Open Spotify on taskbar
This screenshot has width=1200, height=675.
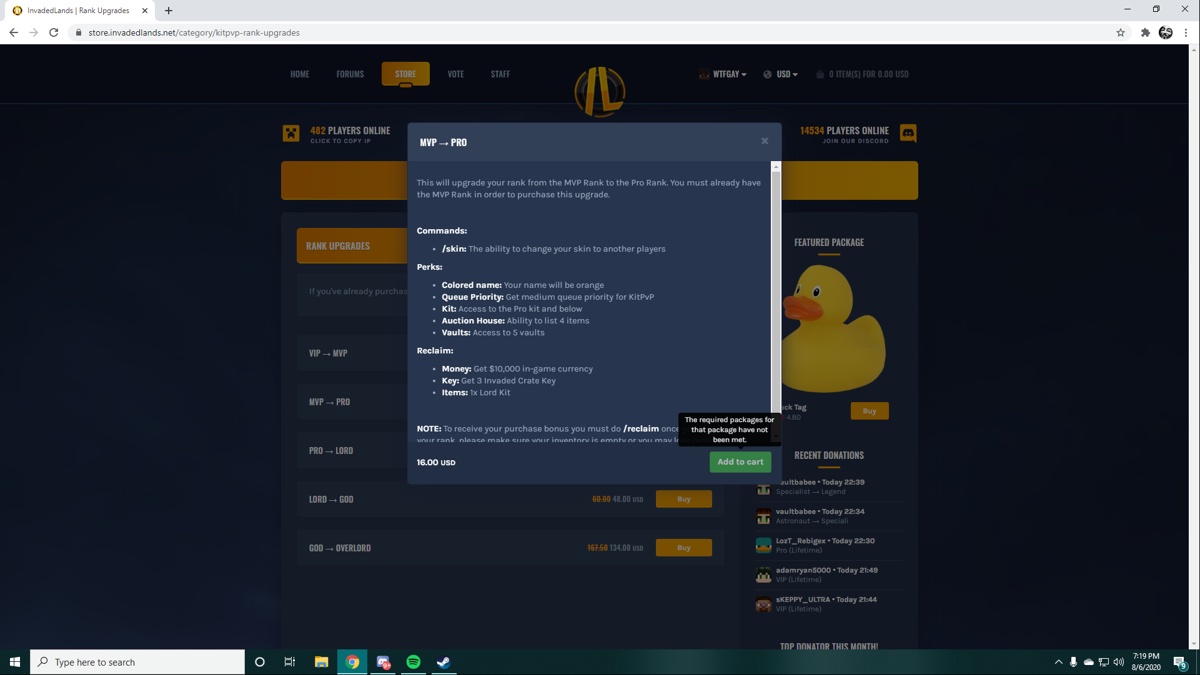tap(413, 662)
